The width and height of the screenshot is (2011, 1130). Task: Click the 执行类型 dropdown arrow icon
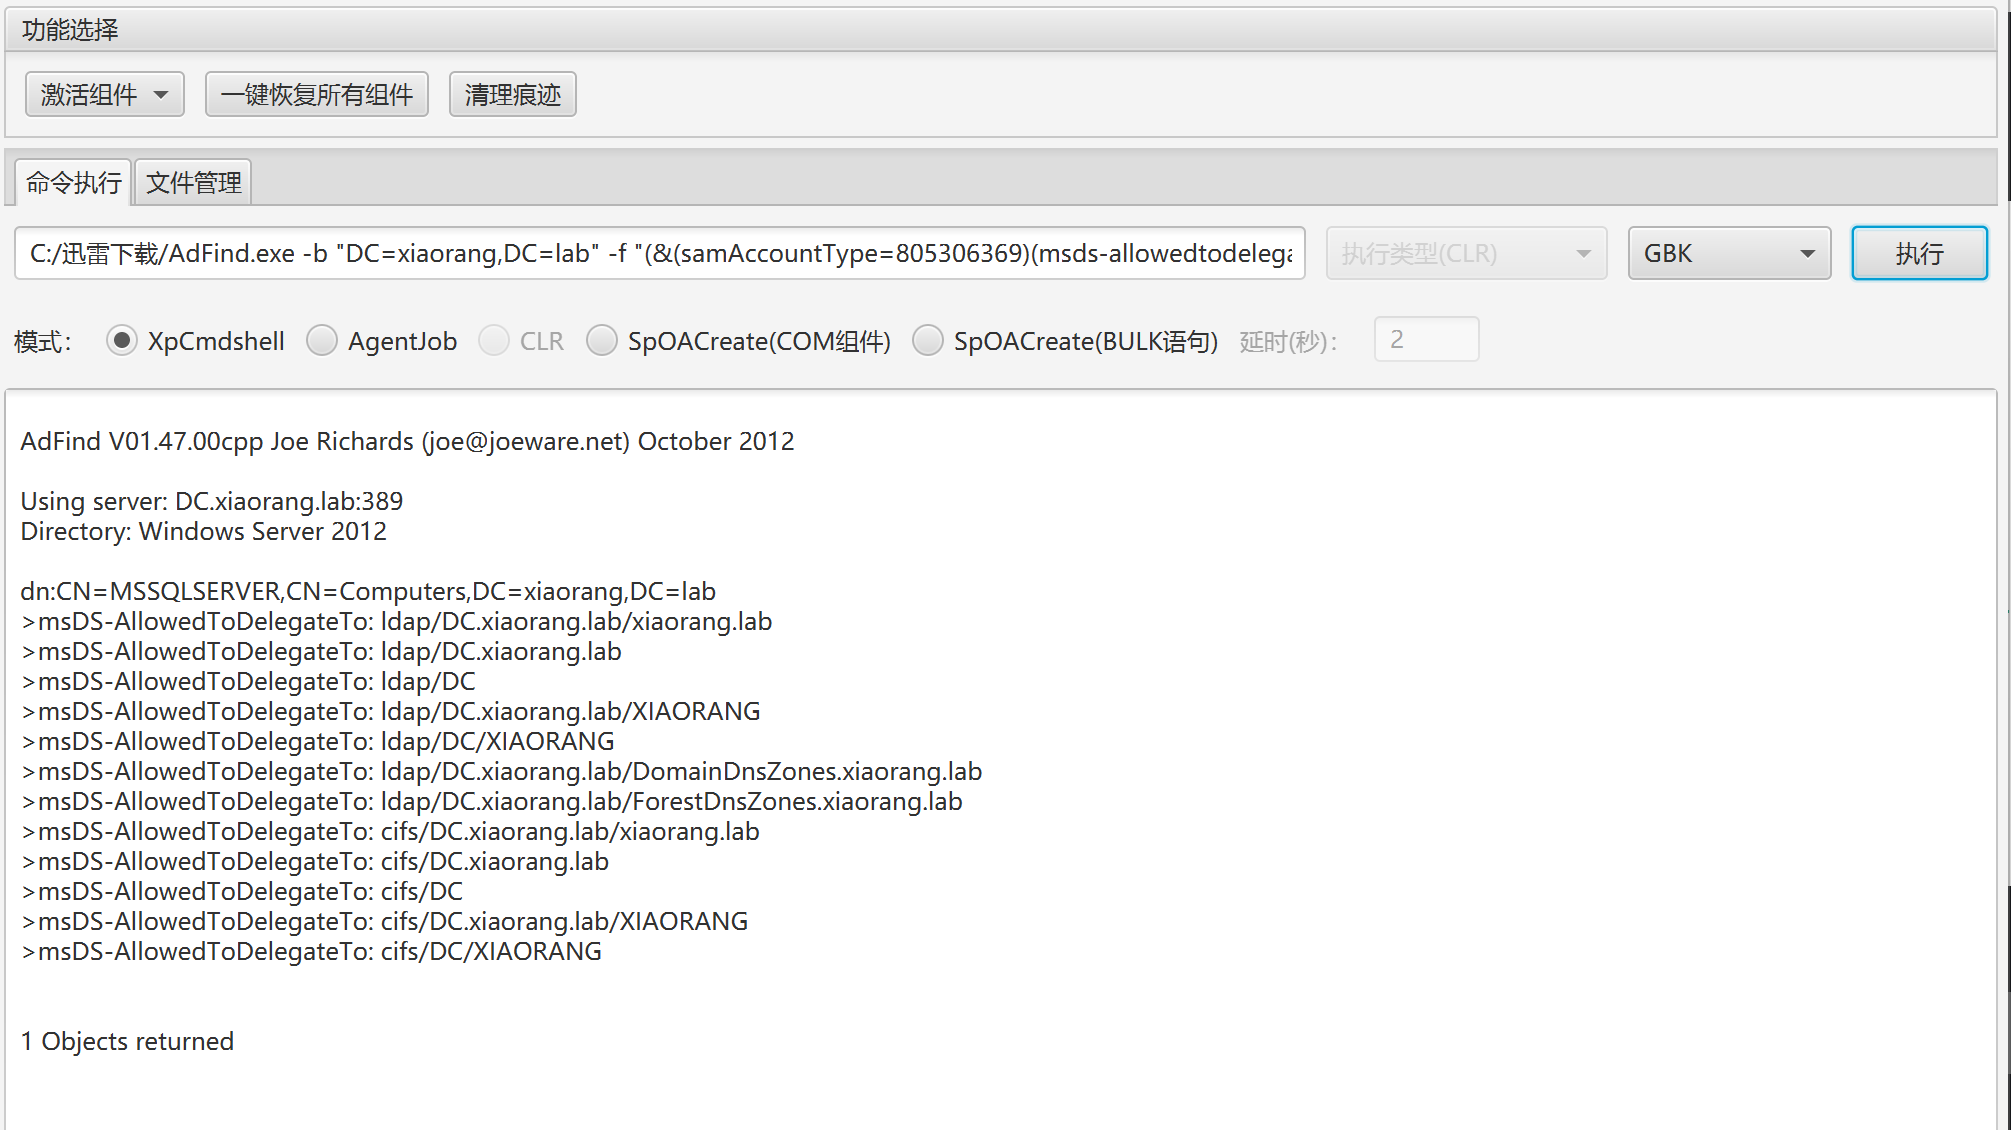click(x=1583, y=254)
